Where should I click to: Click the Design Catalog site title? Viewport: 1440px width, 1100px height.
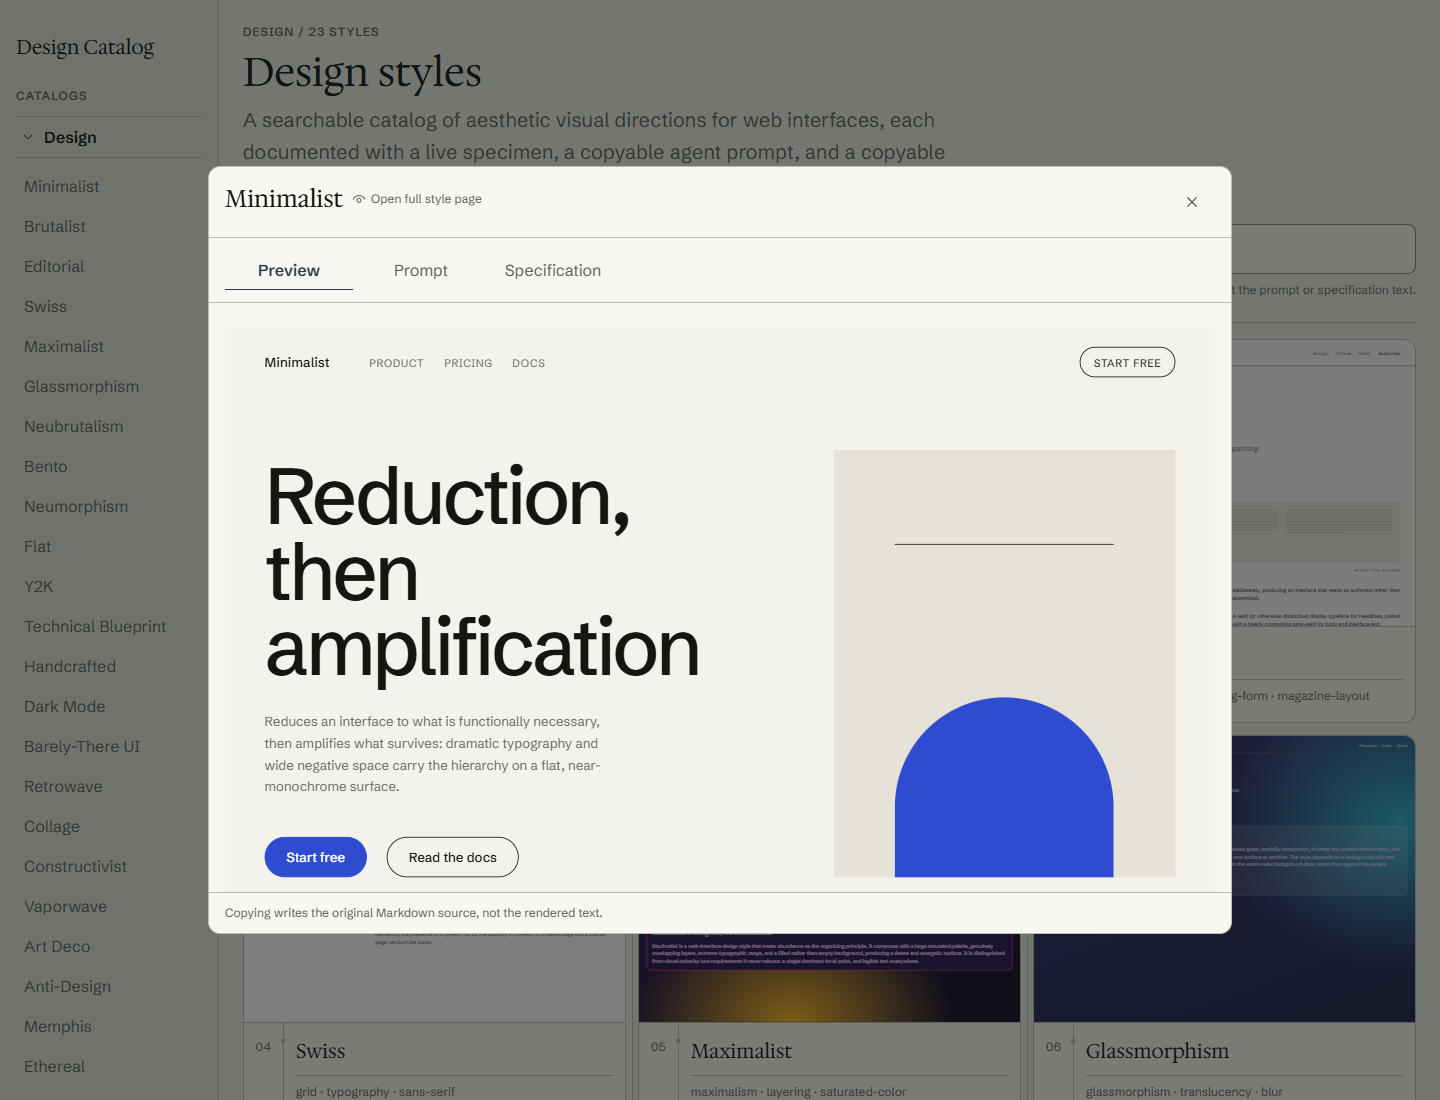pyautogui.click(x=85, y=47)
